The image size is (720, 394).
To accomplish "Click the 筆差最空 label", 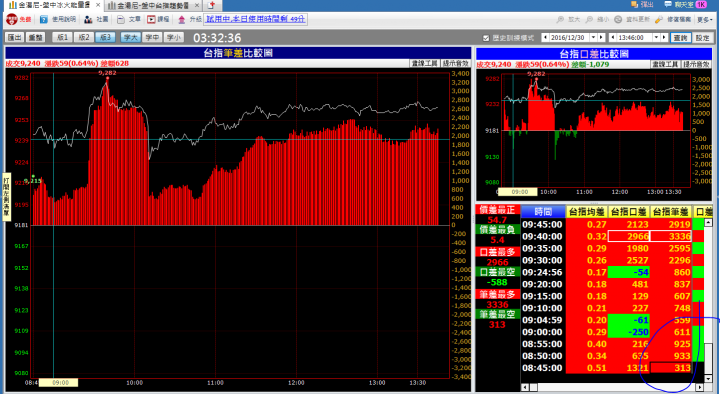I will pos(498,314).
